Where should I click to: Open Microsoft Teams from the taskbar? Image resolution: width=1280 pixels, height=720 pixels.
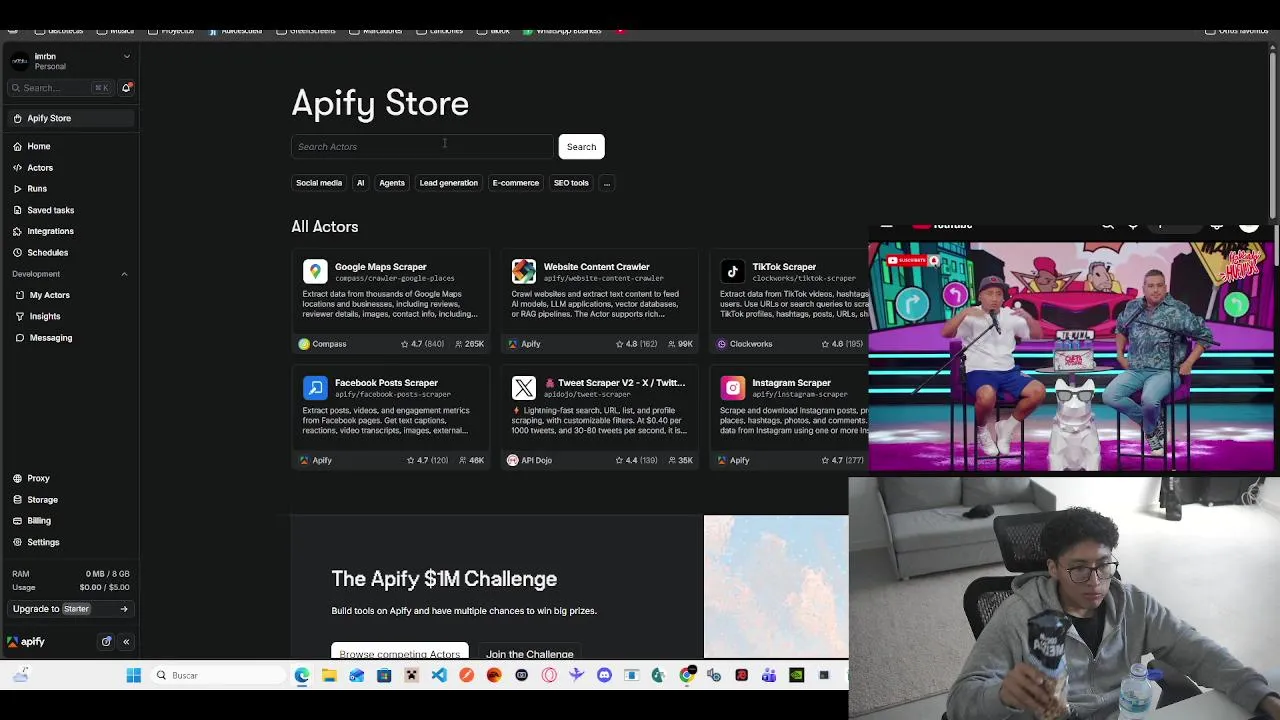769,676
